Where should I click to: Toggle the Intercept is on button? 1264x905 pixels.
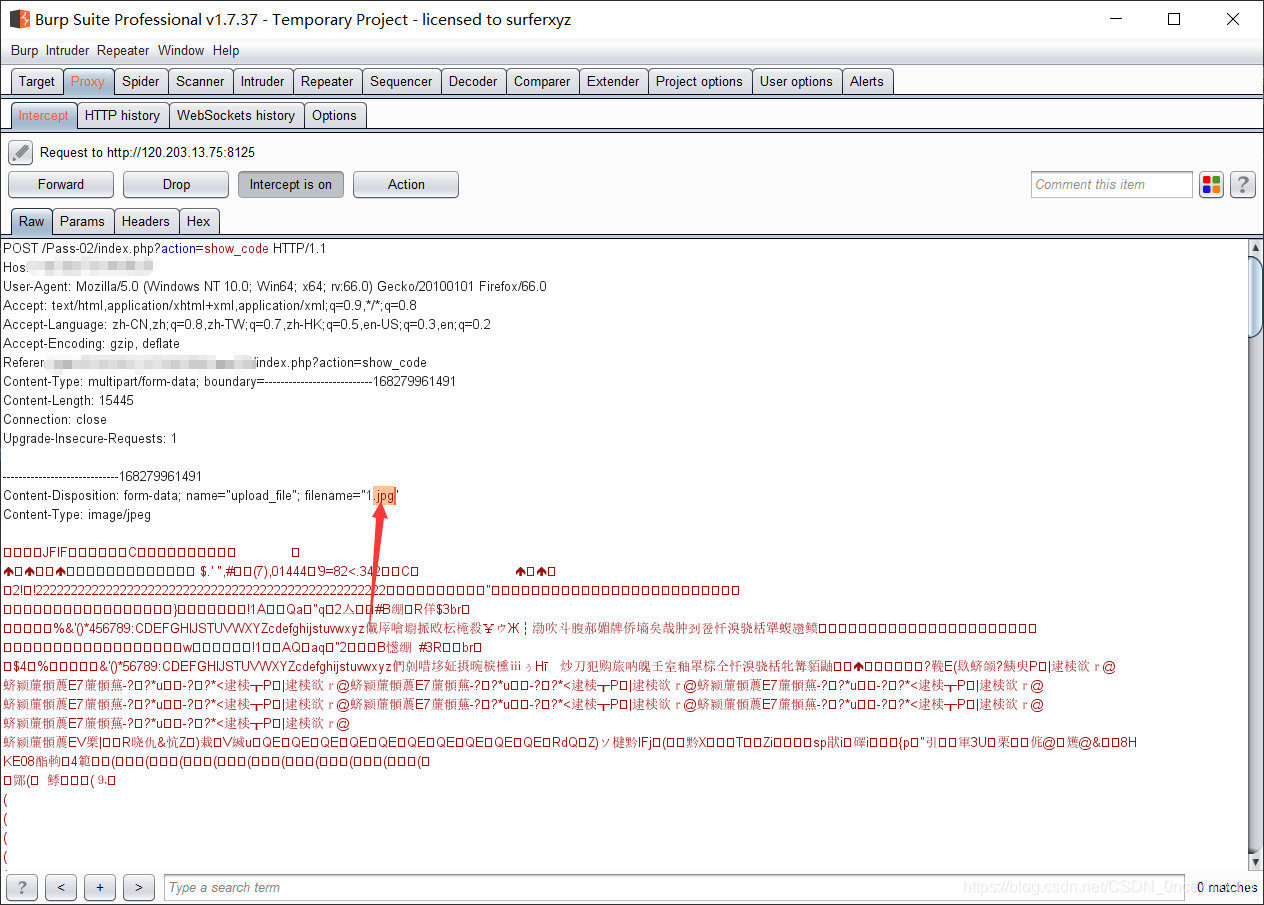[290, 184]
